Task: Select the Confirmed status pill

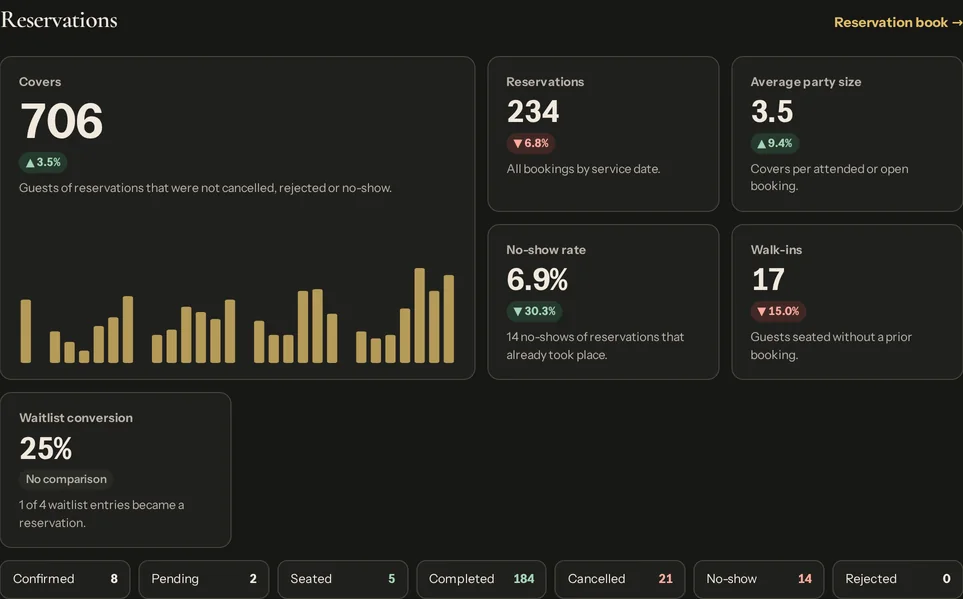Action: coord(65,579)
